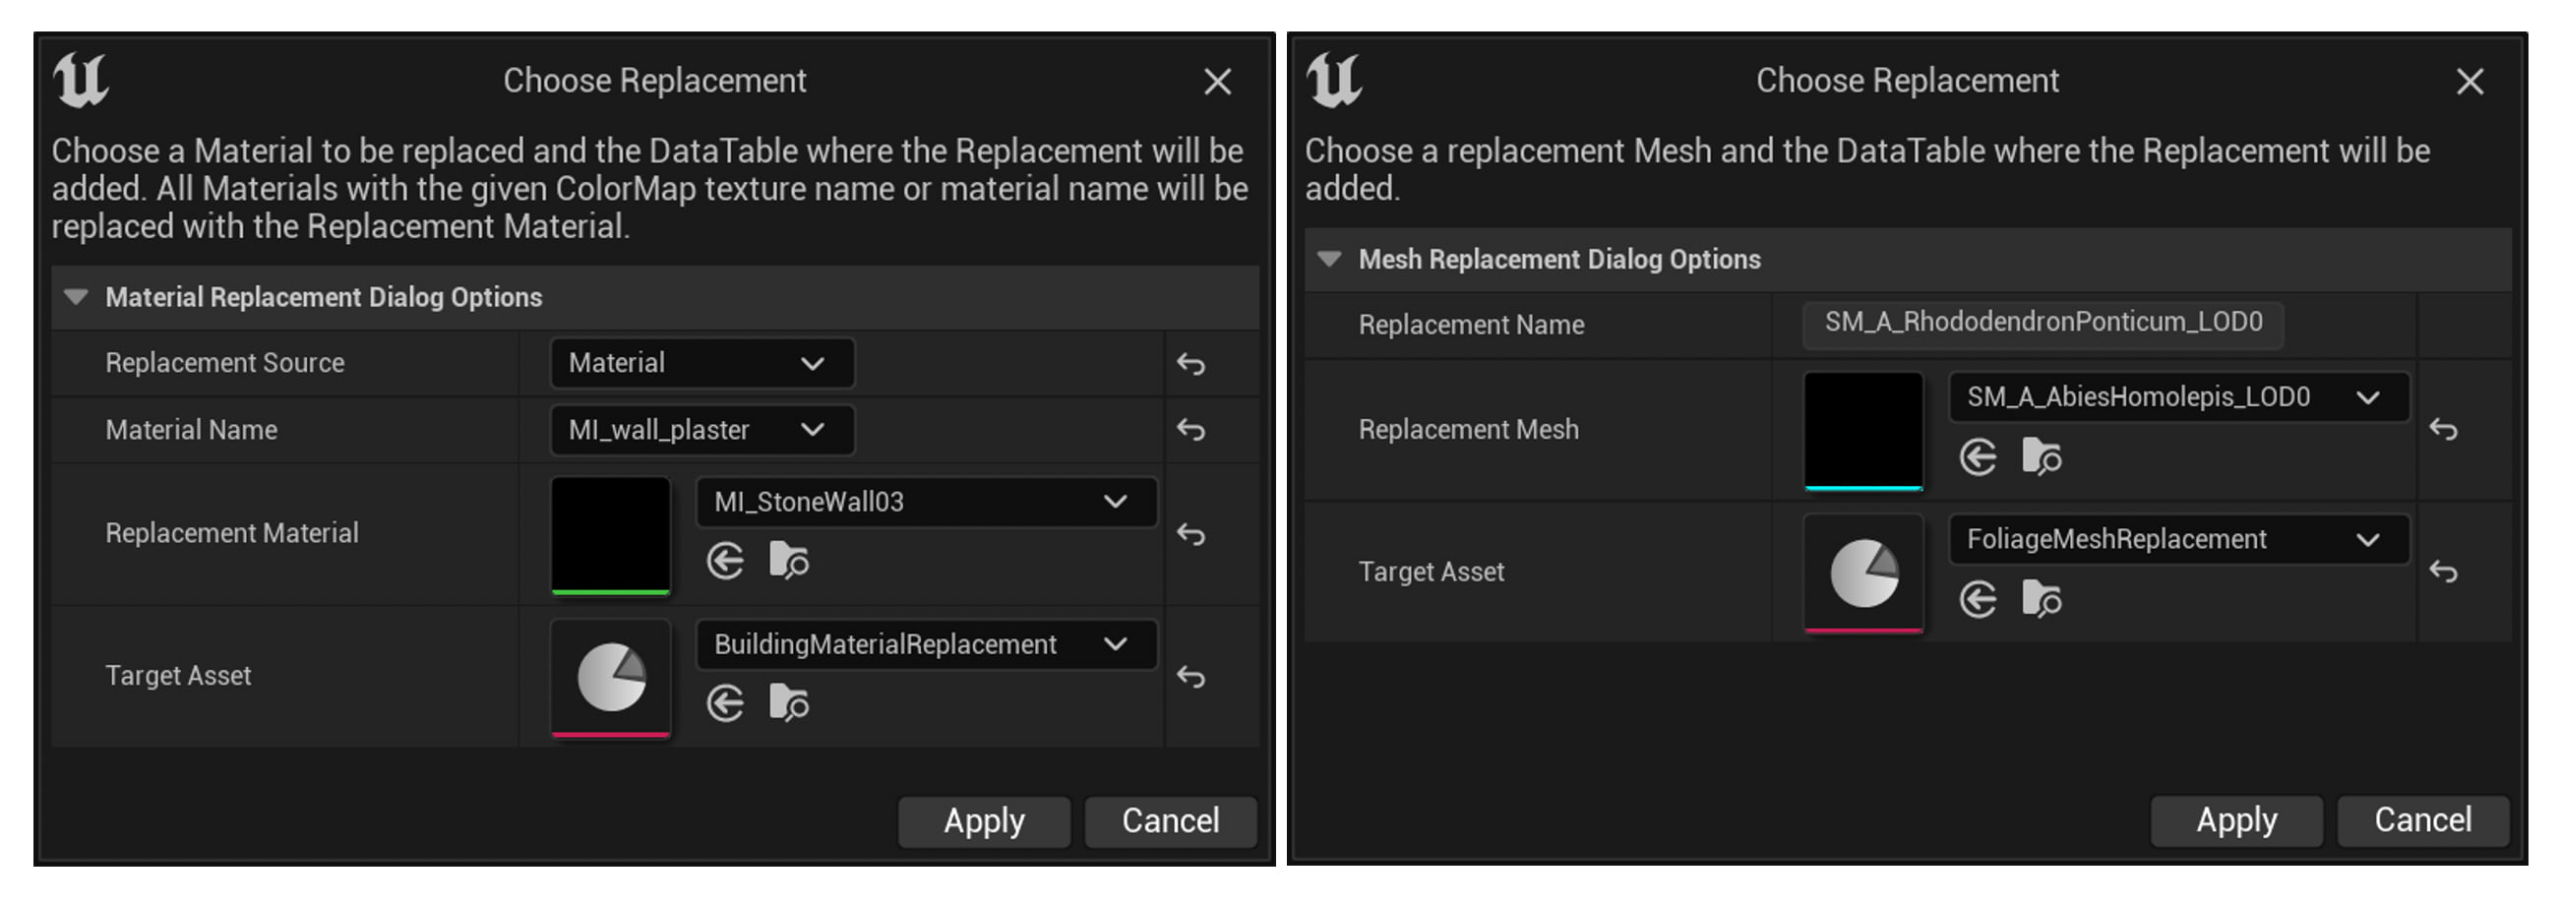Use selected asset for Replacement Mesh

tap(1977, 457)
